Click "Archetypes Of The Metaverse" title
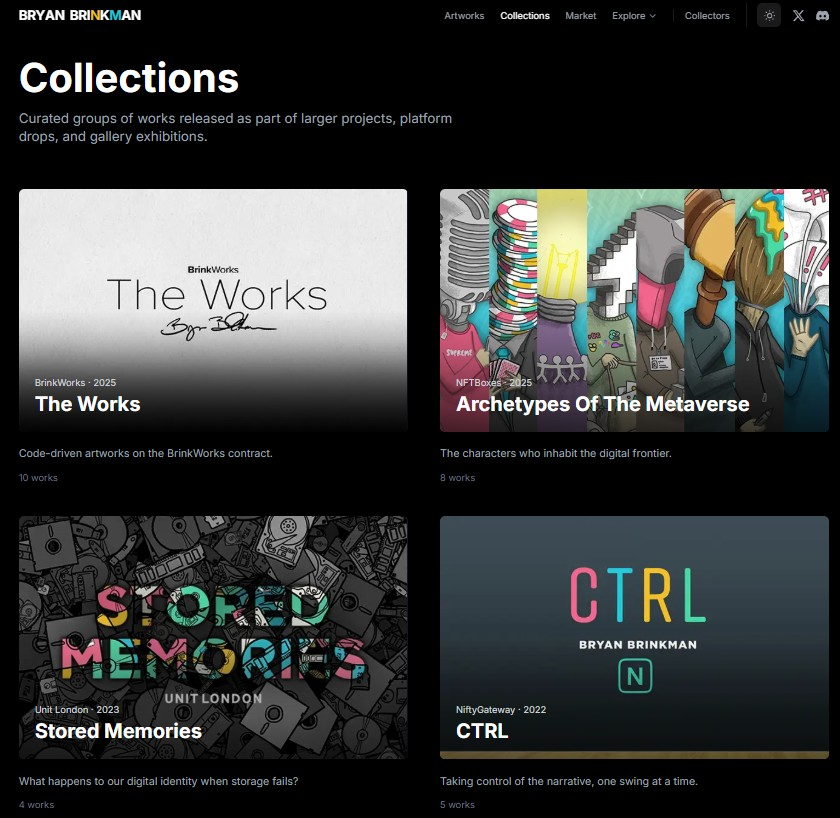Screen dimensions: 840x818 coord(603,404)
